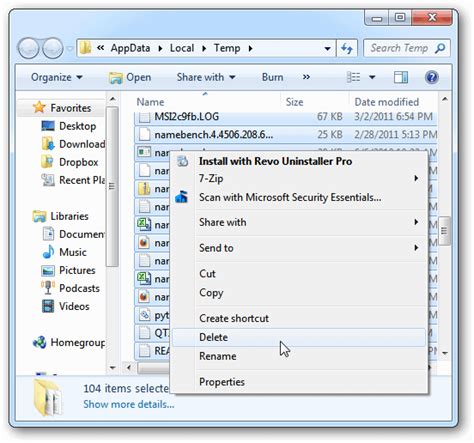The width and height of the screenshot is (474, 443).
Task: Open the Videos library icon
Action: point(48,306)
